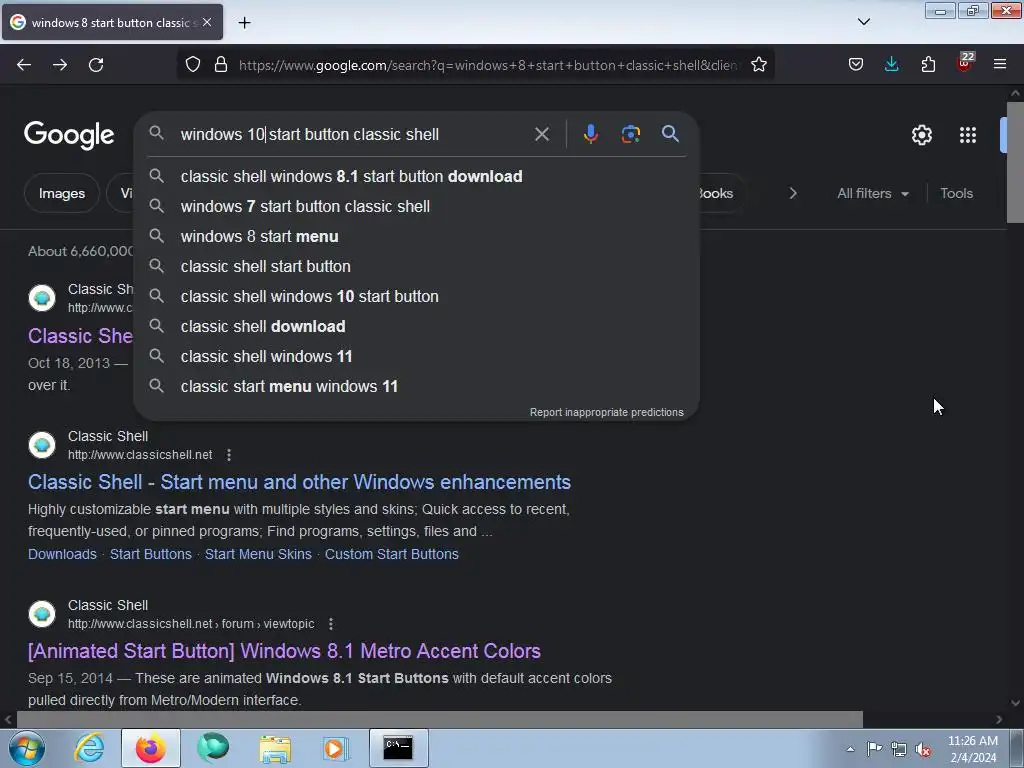Screen dimensions: 1024x768
Task: Open the network tray icon
Action: tap(899, 749)
